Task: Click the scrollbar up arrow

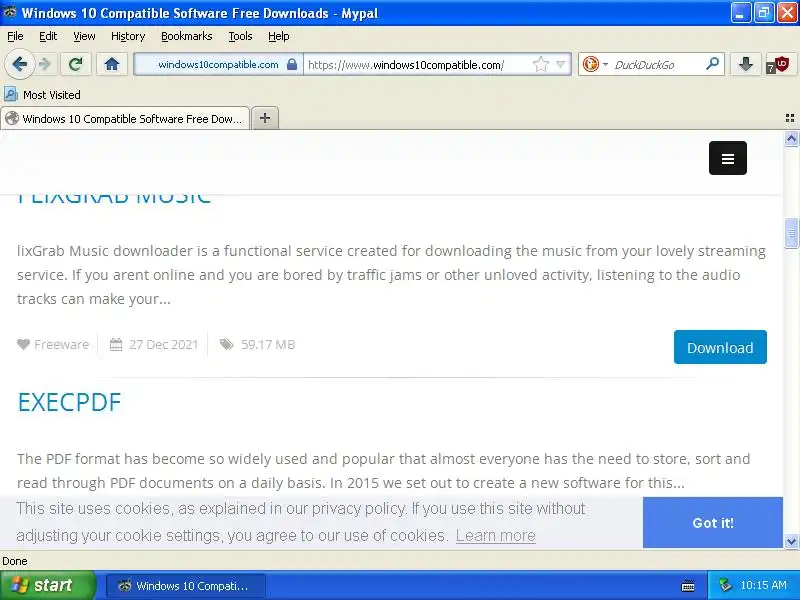Action: 791,138
